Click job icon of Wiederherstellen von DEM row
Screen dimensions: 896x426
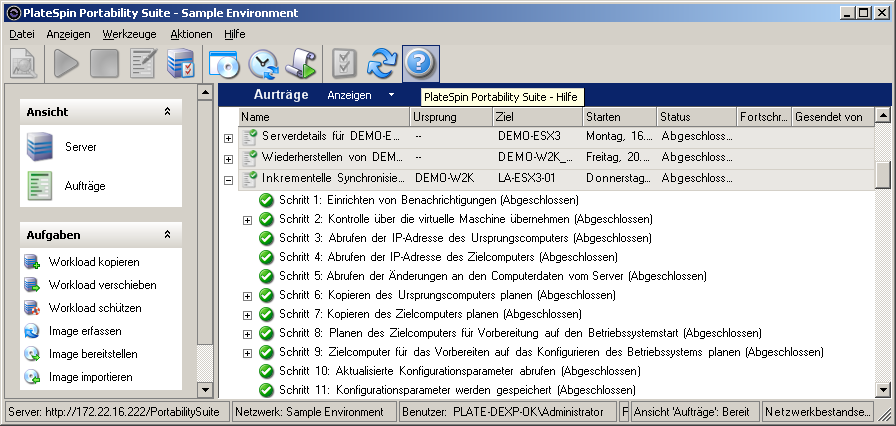250,158
